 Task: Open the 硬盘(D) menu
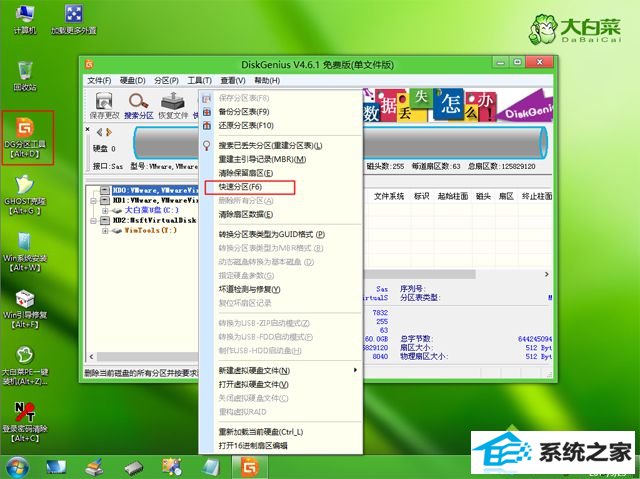(133, 80)
